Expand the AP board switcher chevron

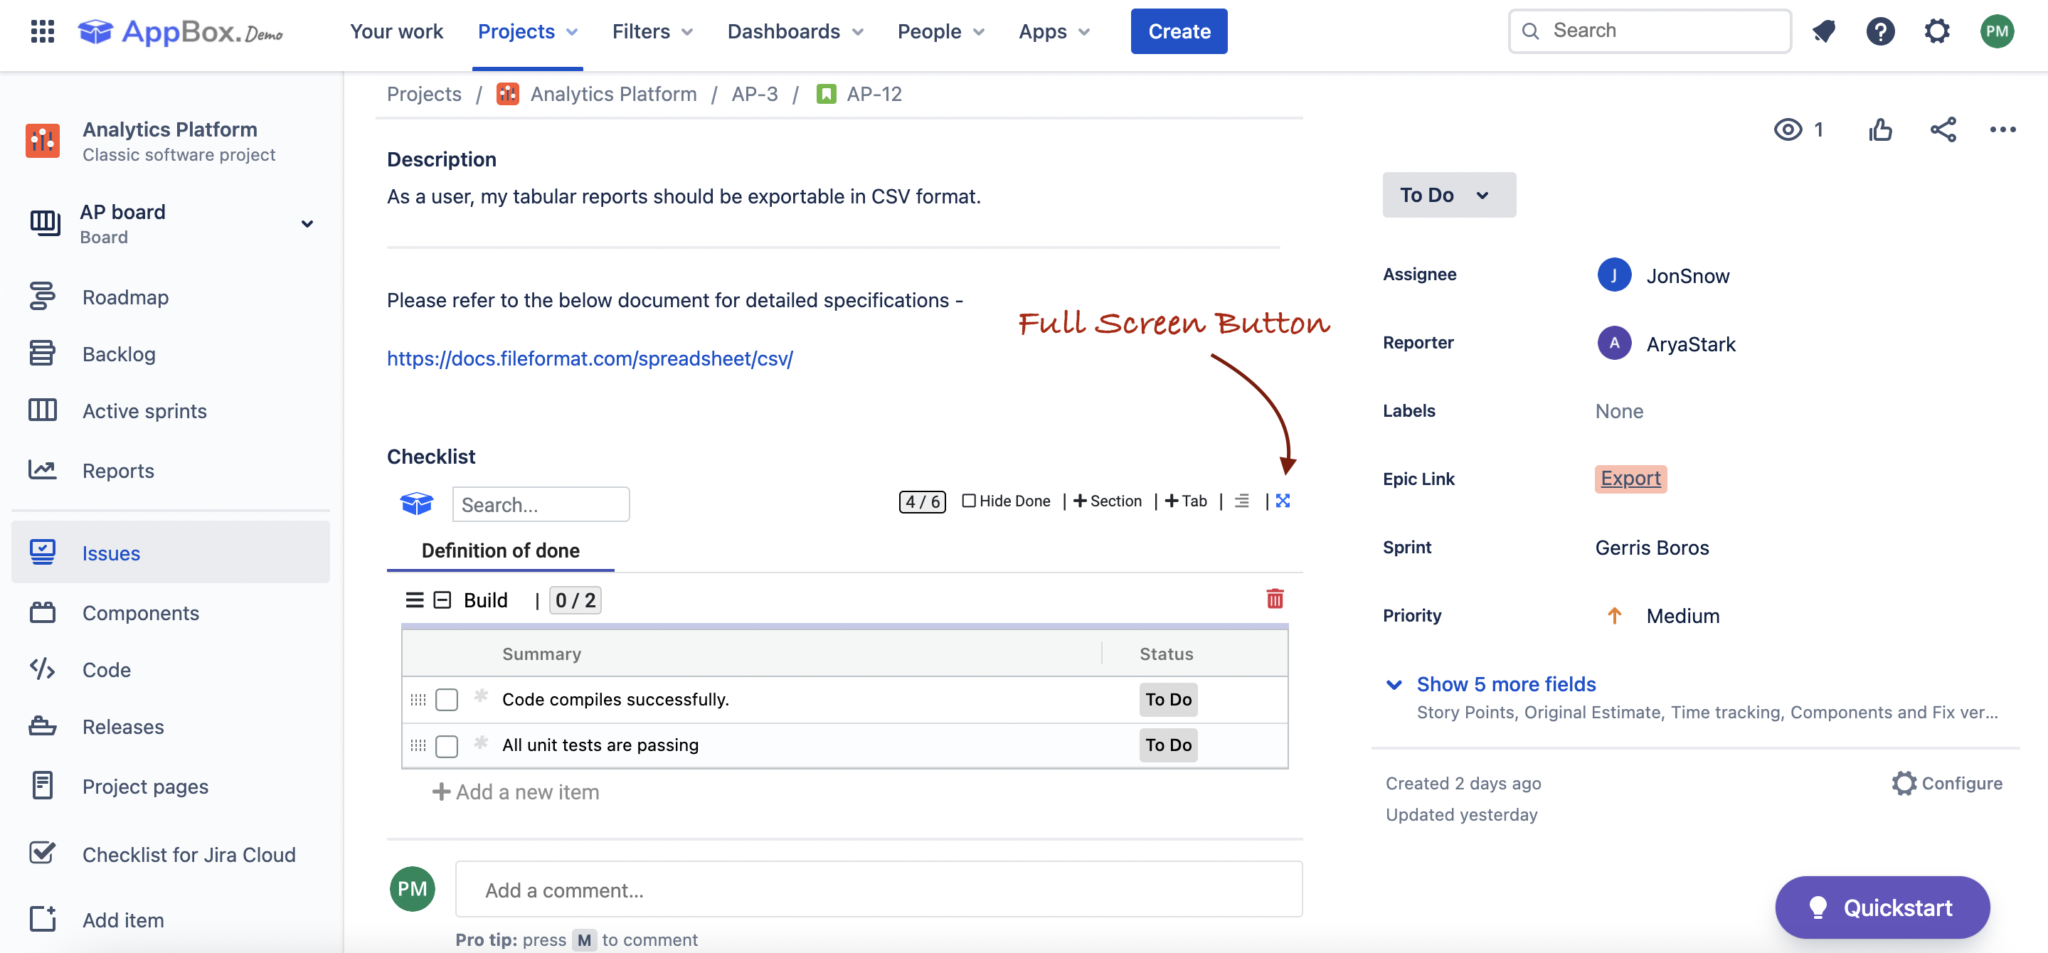click(307, 224)
